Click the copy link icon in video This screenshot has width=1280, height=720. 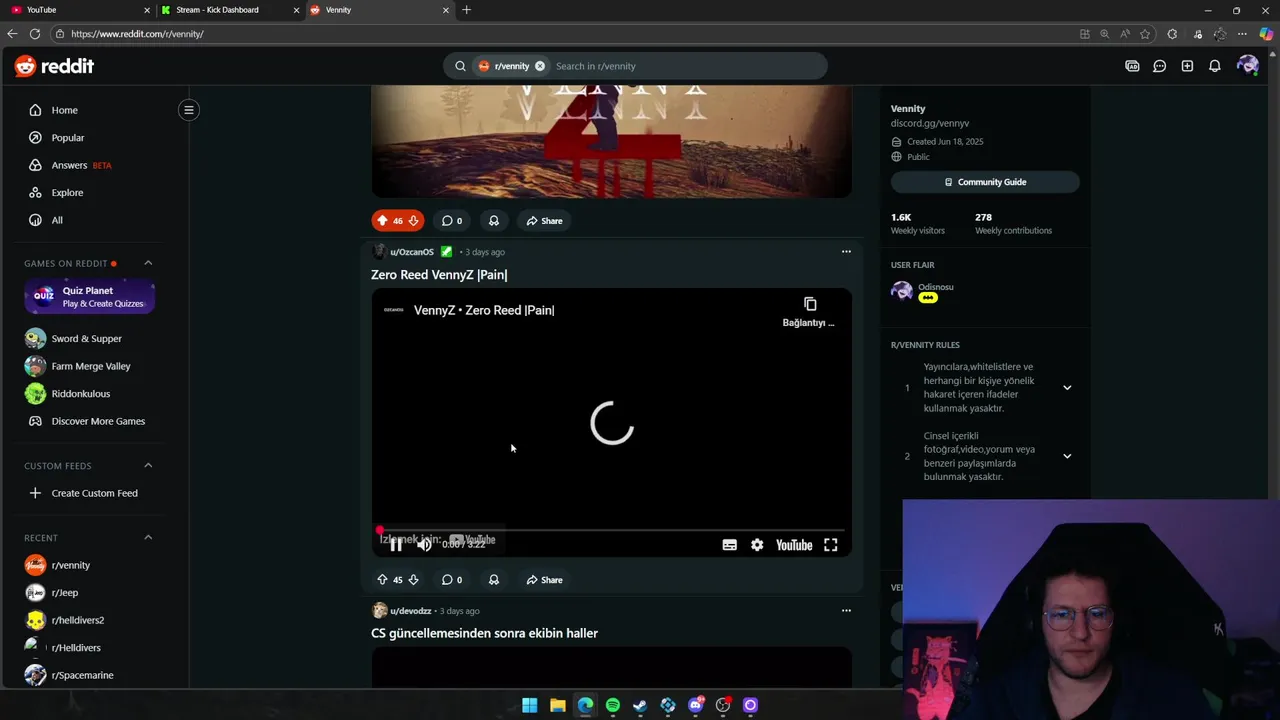click(810, 304)
